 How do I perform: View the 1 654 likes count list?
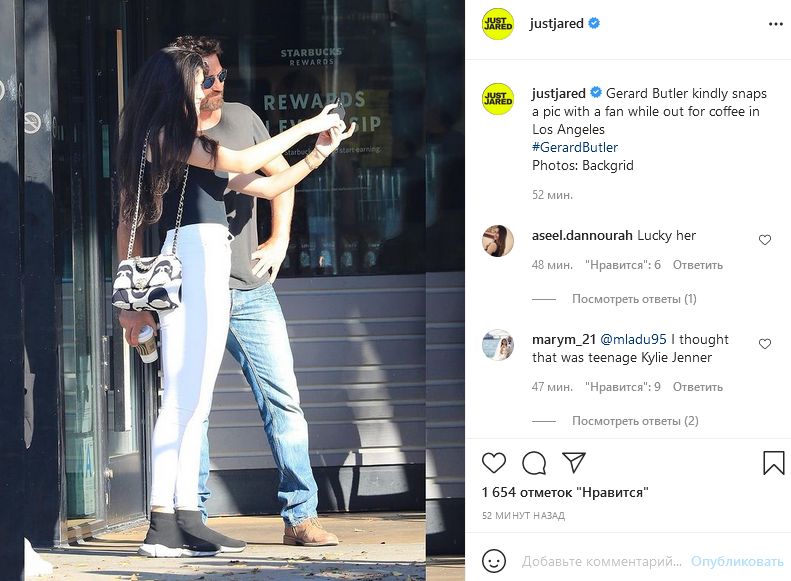(x=565, y=492)
